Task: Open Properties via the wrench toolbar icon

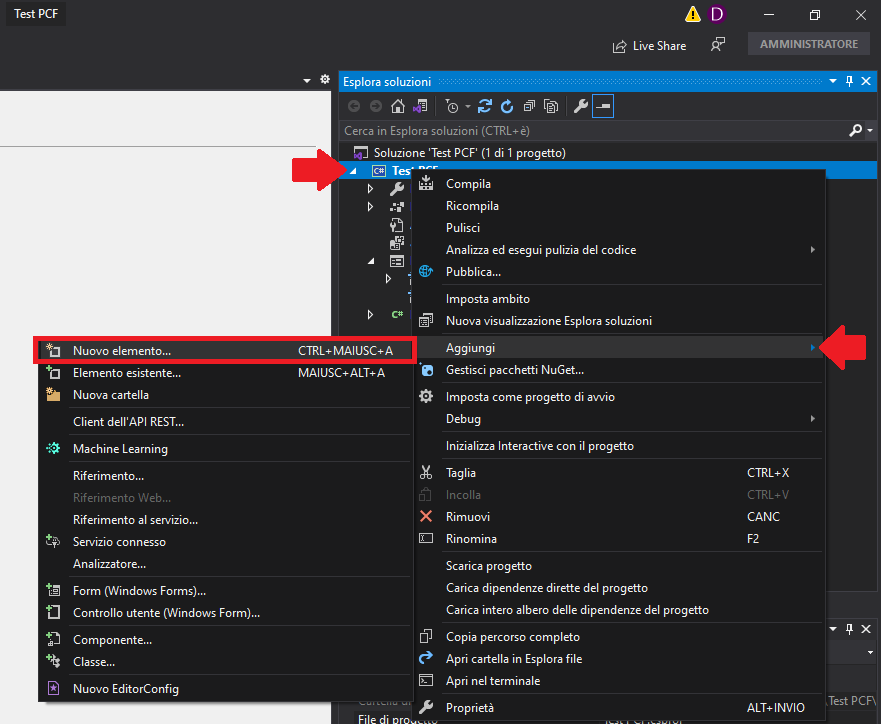Action: point(580,106)
